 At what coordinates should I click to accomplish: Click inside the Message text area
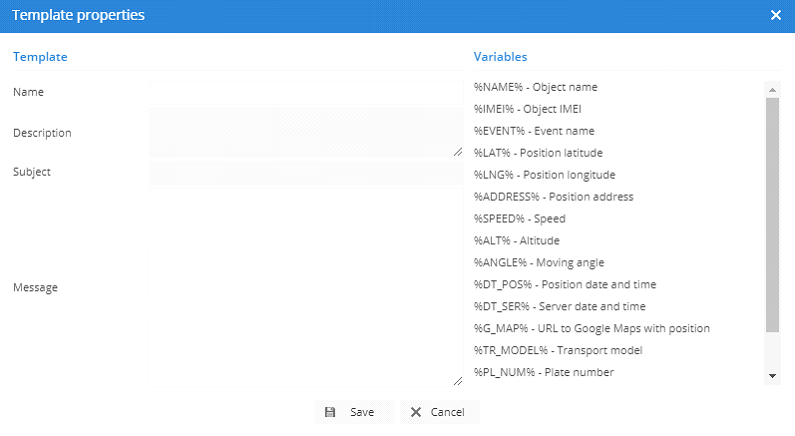[x=306, y=288]
